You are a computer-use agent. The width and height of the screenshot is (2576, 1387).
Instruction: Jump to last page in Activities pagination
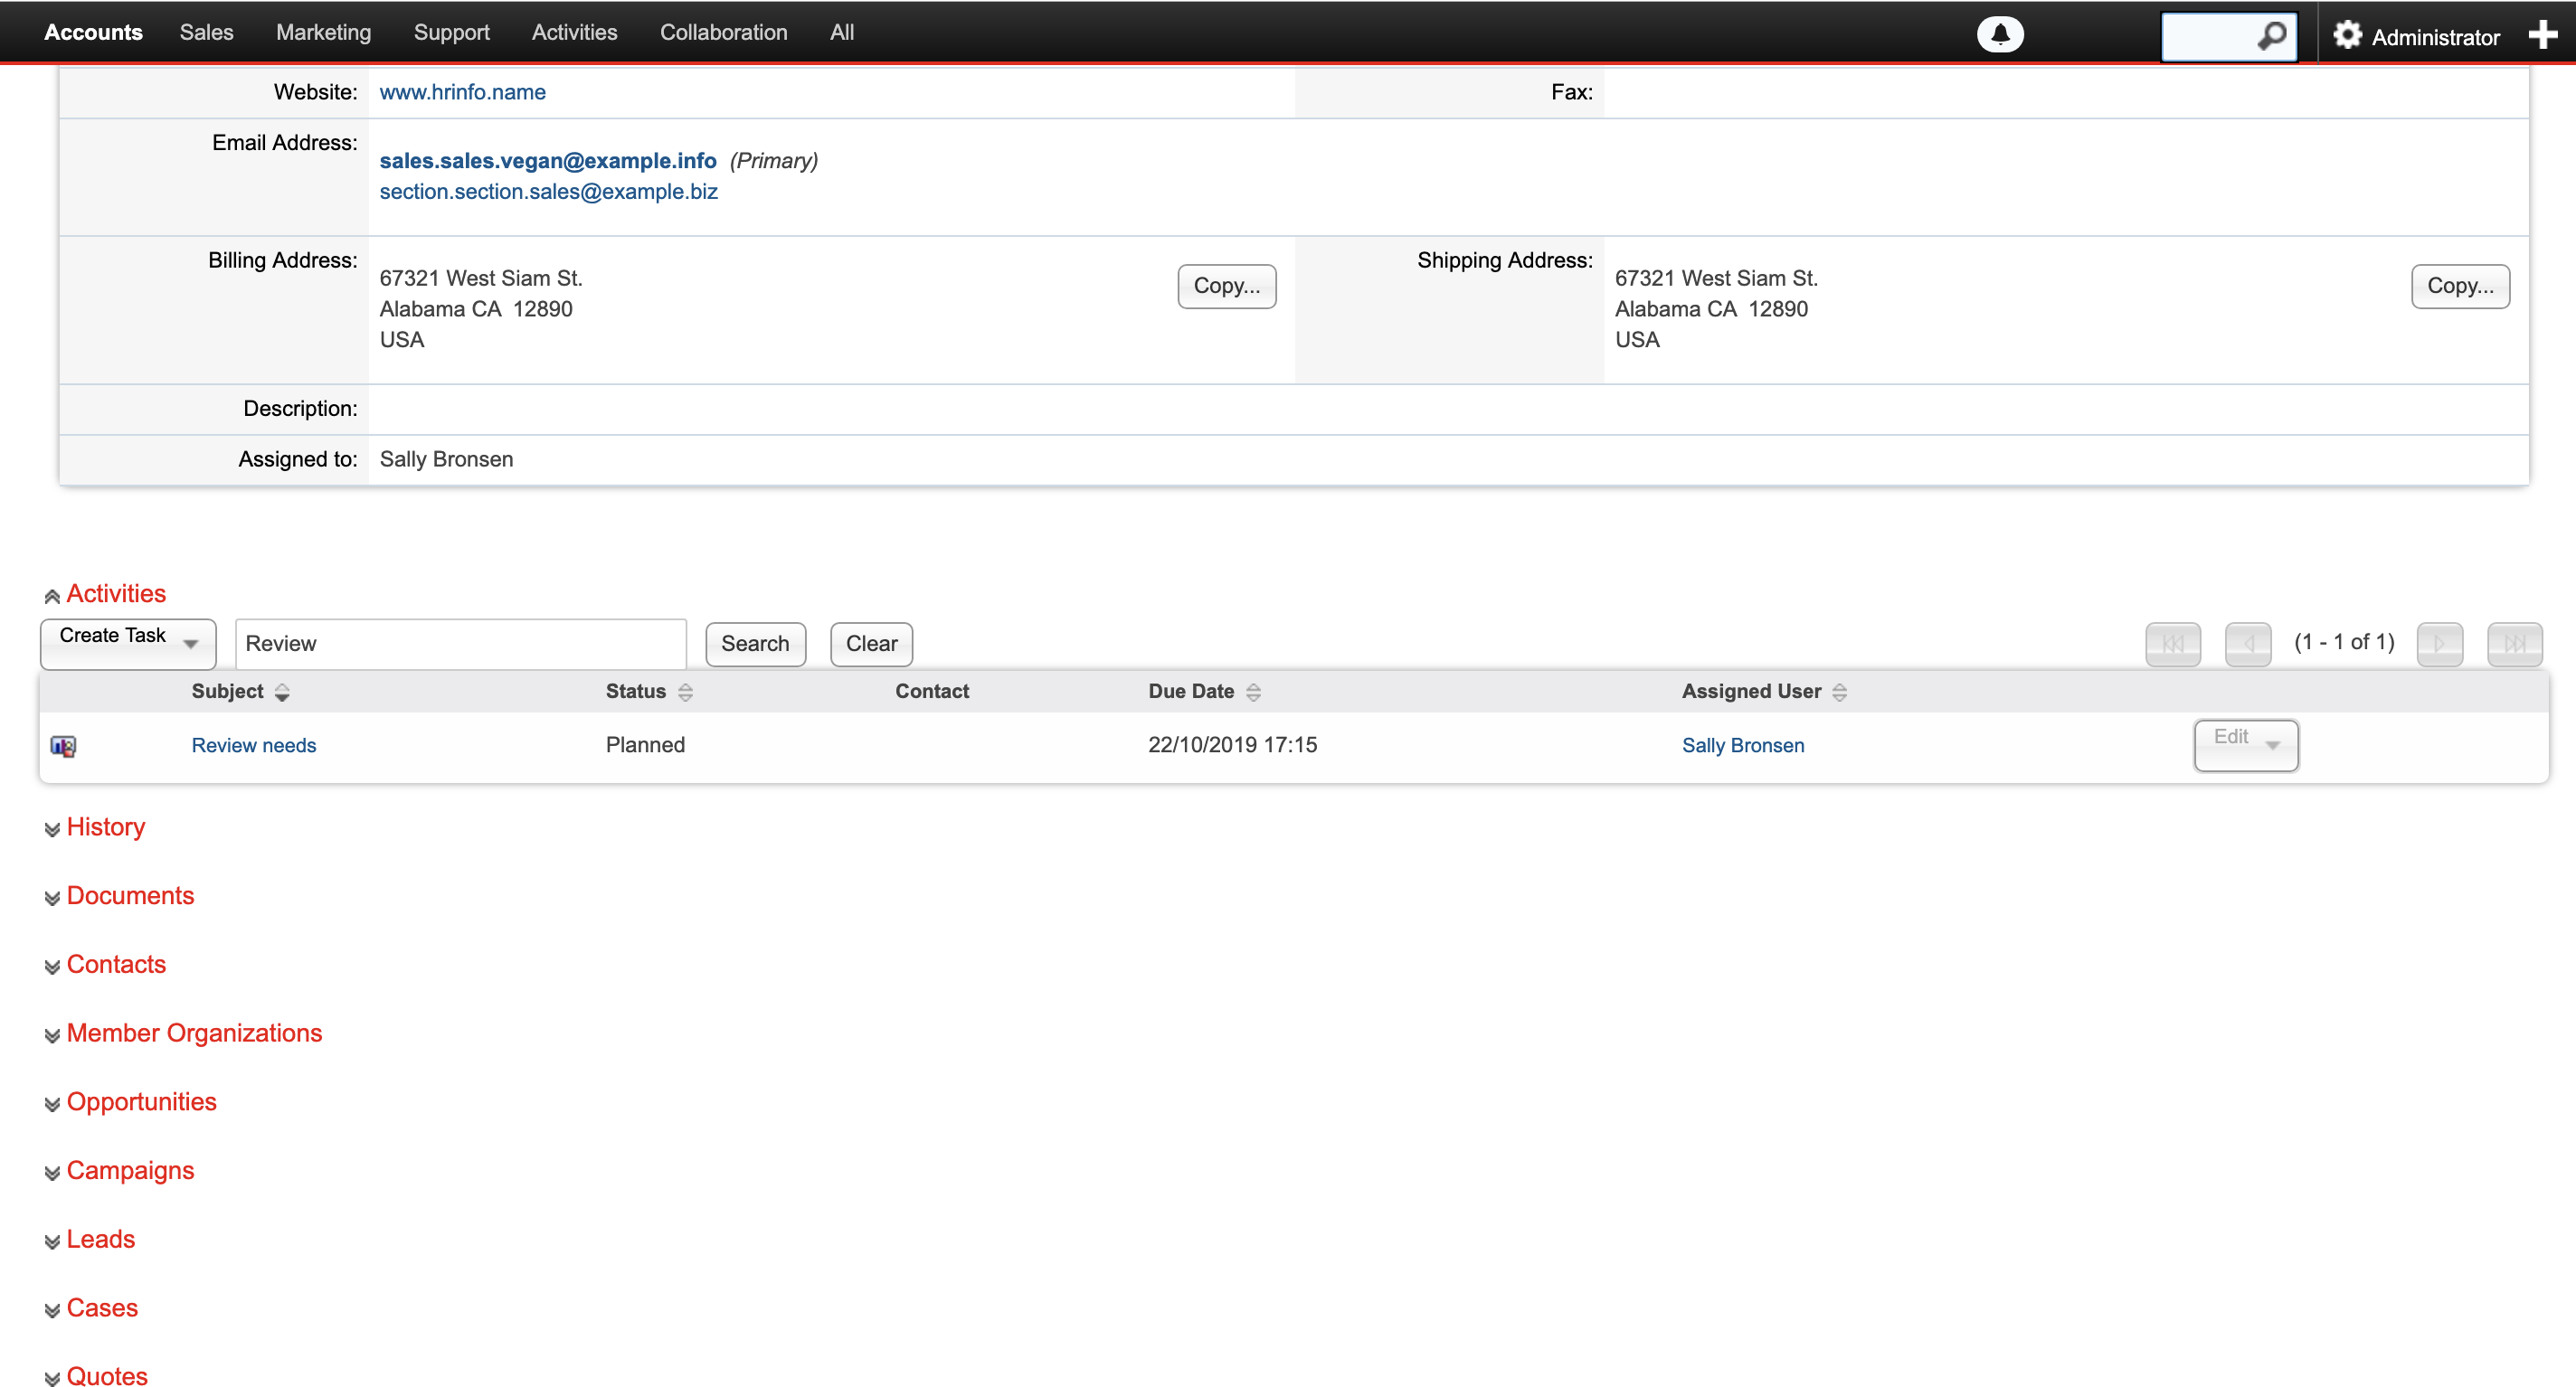click(x=2515, y=643)
